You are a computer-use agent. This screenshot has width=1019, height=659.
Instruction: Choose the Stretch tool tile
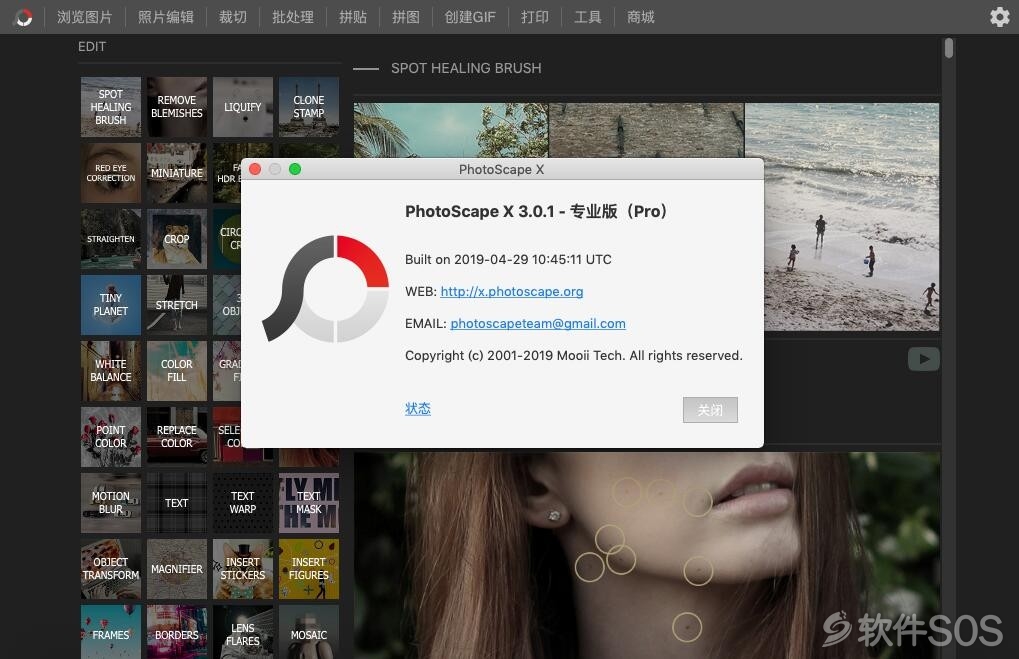[x=177, y=305]
